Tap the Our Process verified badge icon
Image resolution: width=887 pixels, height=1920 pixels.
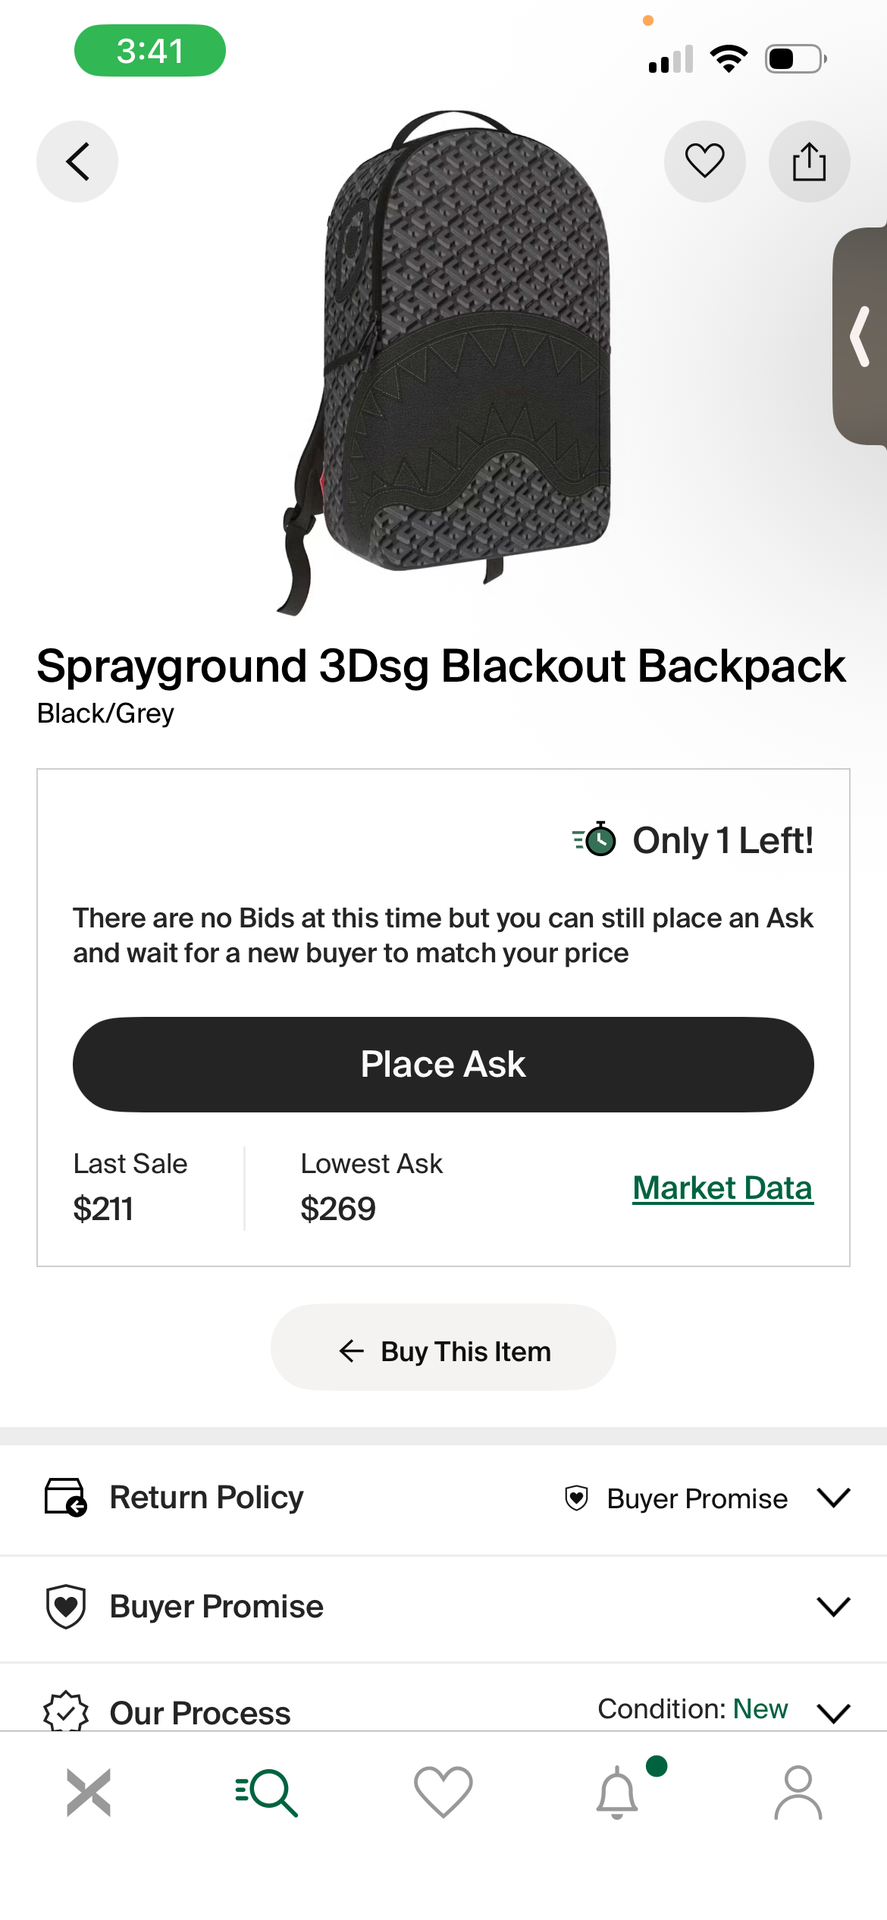(65, 1711)
